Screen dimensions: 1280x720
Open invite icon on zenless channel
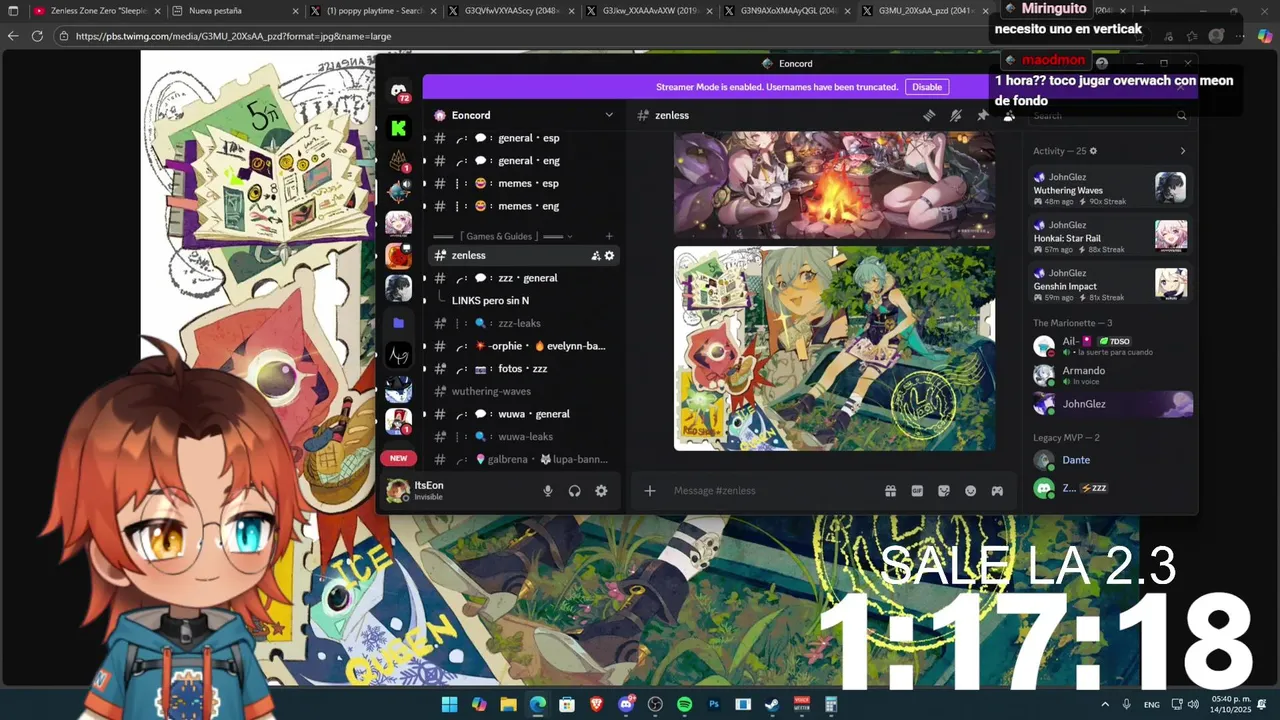(x=596, y=256)
